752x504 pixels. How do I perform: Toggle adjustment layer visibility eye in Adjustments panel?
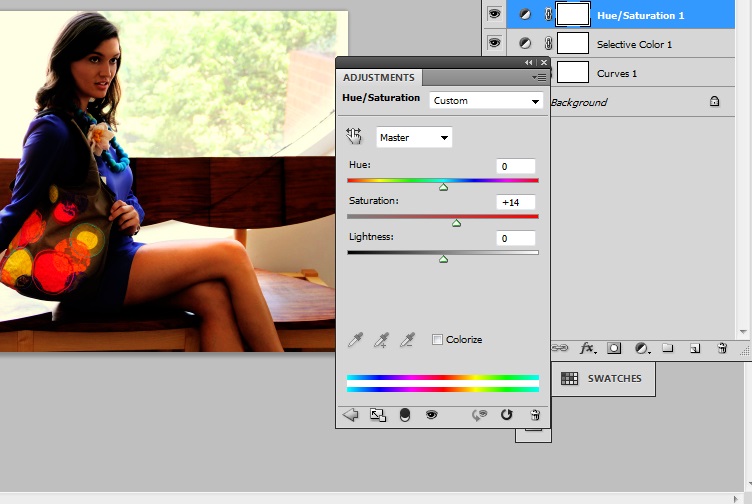click(431, 415)
